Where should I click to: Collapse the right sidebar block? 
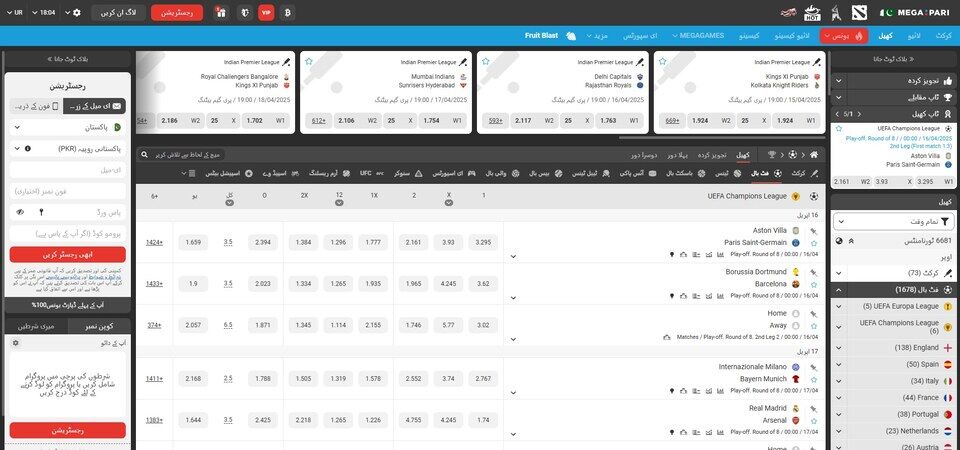(893, 59)
